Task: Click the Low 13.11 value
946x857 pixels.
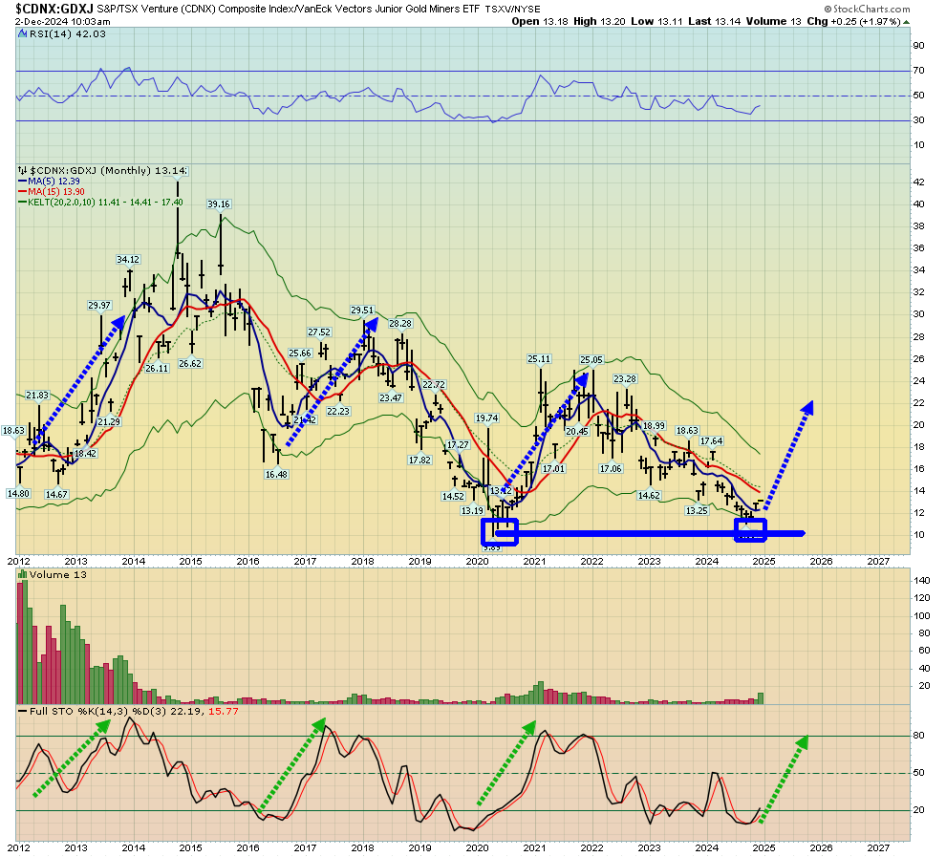Action: coord(655,22)
